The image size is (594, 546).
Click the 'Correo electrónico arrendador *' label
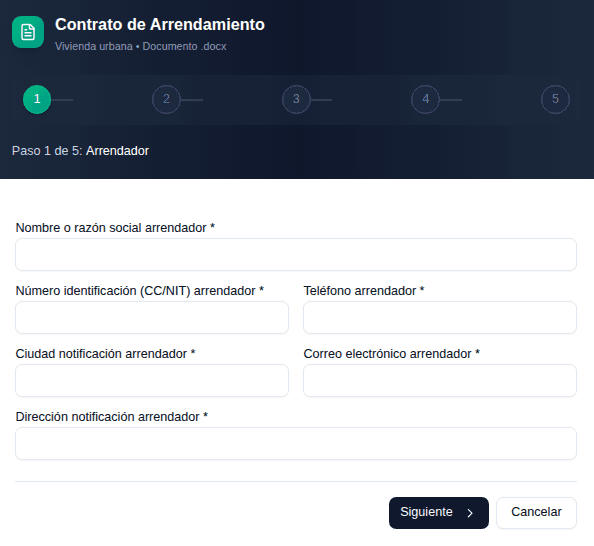point(392,354)
